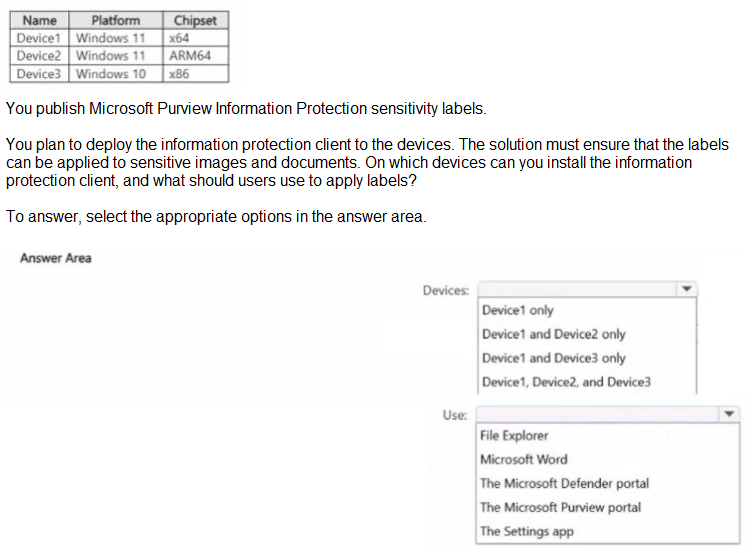Screen dimensions: 752x553
Task: Select the "Device1 only" option
Action: point(517,311)
